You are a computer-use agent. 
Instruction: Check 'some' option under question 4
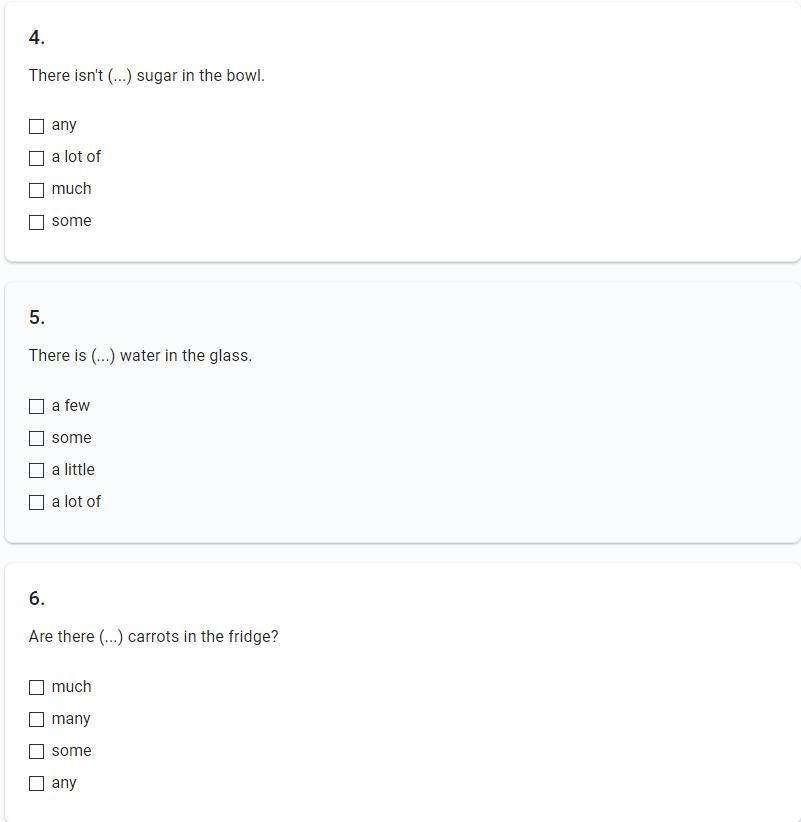point(37,222)
